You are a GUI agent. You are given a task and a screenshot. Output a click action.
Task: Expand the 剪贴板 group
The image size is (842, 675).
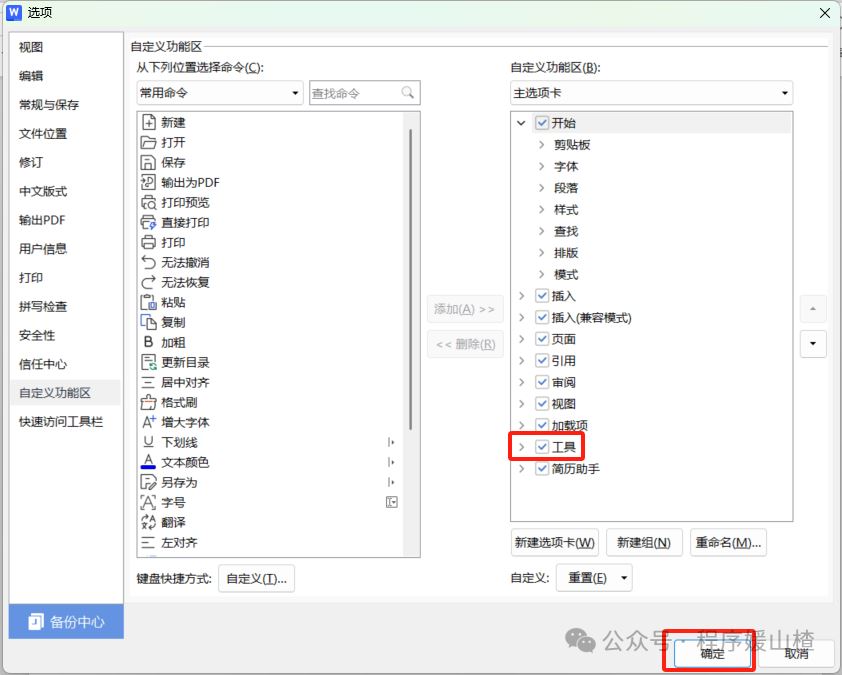click(541, 144)
